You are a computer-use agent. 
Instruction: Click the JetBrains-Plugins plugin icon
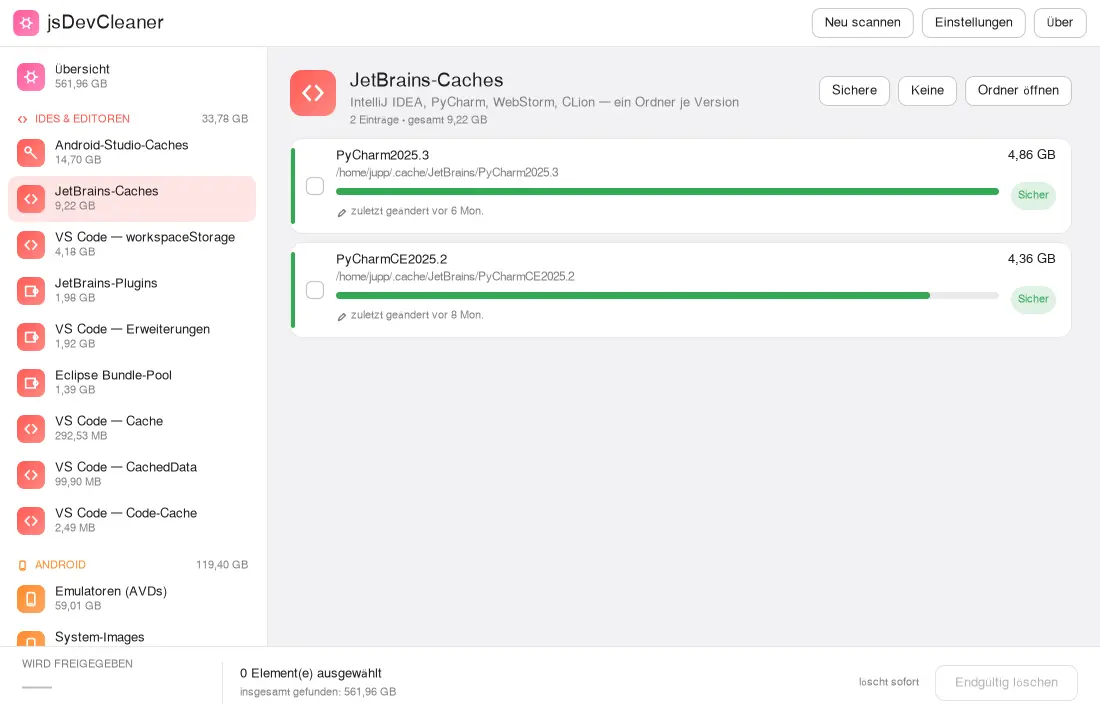[x=31, y=291]
